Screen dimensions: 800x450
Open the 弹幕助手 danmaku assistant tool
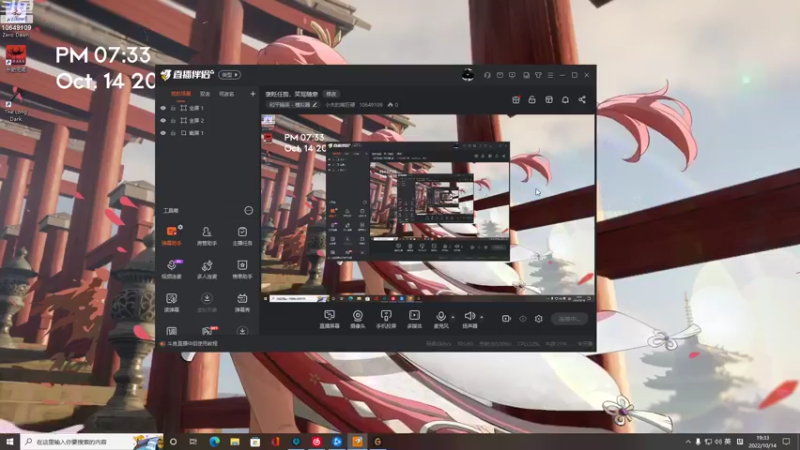(171, 236)
